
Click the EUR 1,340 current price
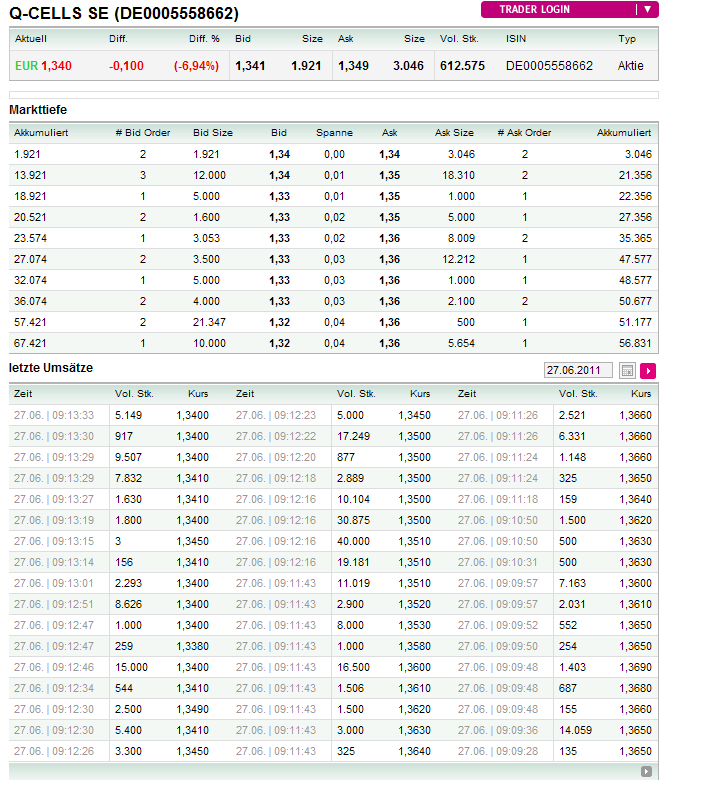[43, 66]
